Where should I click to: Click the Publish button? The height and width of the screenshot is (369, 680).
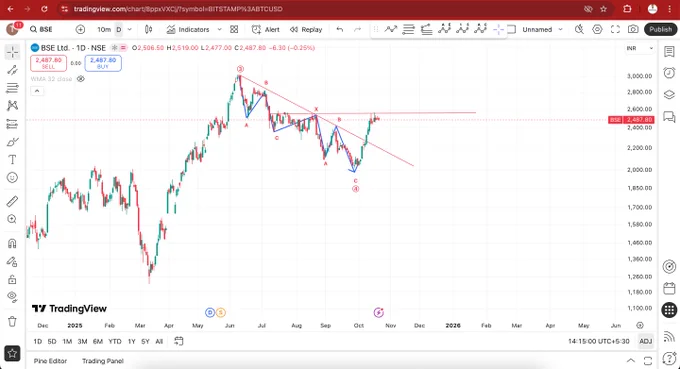[x=660, y=29]
